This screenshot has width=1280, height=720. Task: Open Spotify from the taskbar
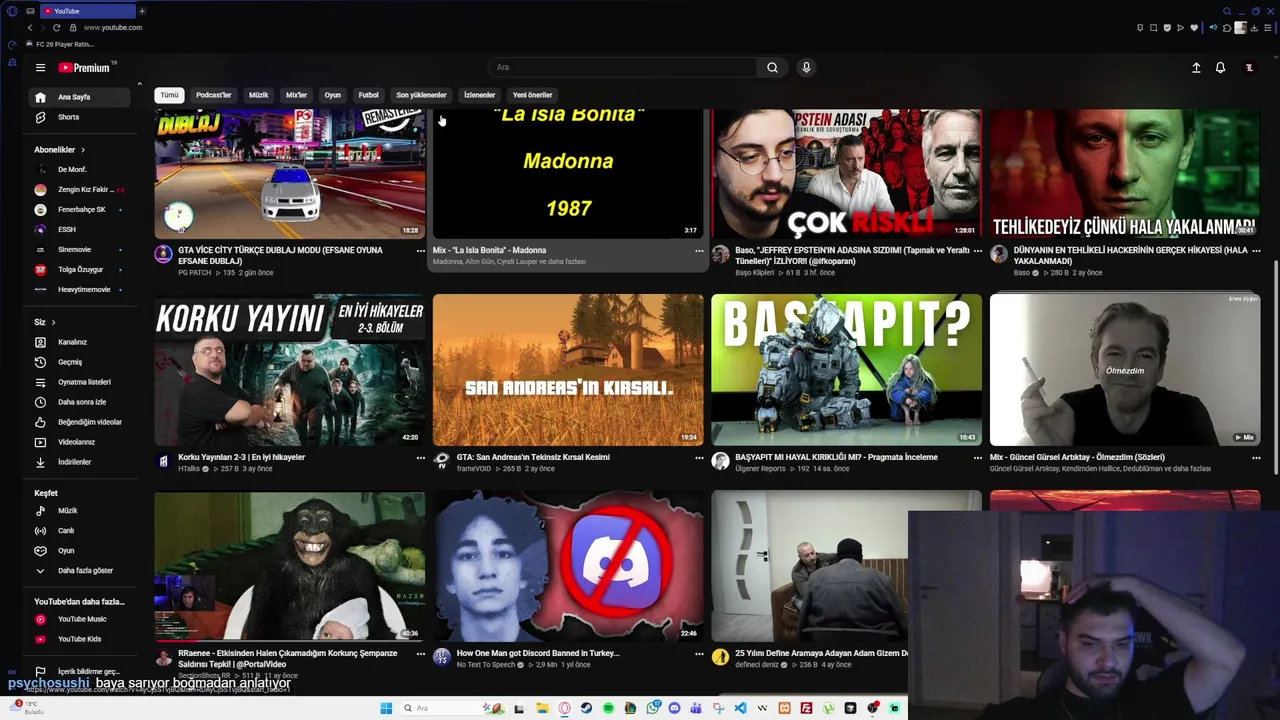pyautogui.click(x=608, y=708)
